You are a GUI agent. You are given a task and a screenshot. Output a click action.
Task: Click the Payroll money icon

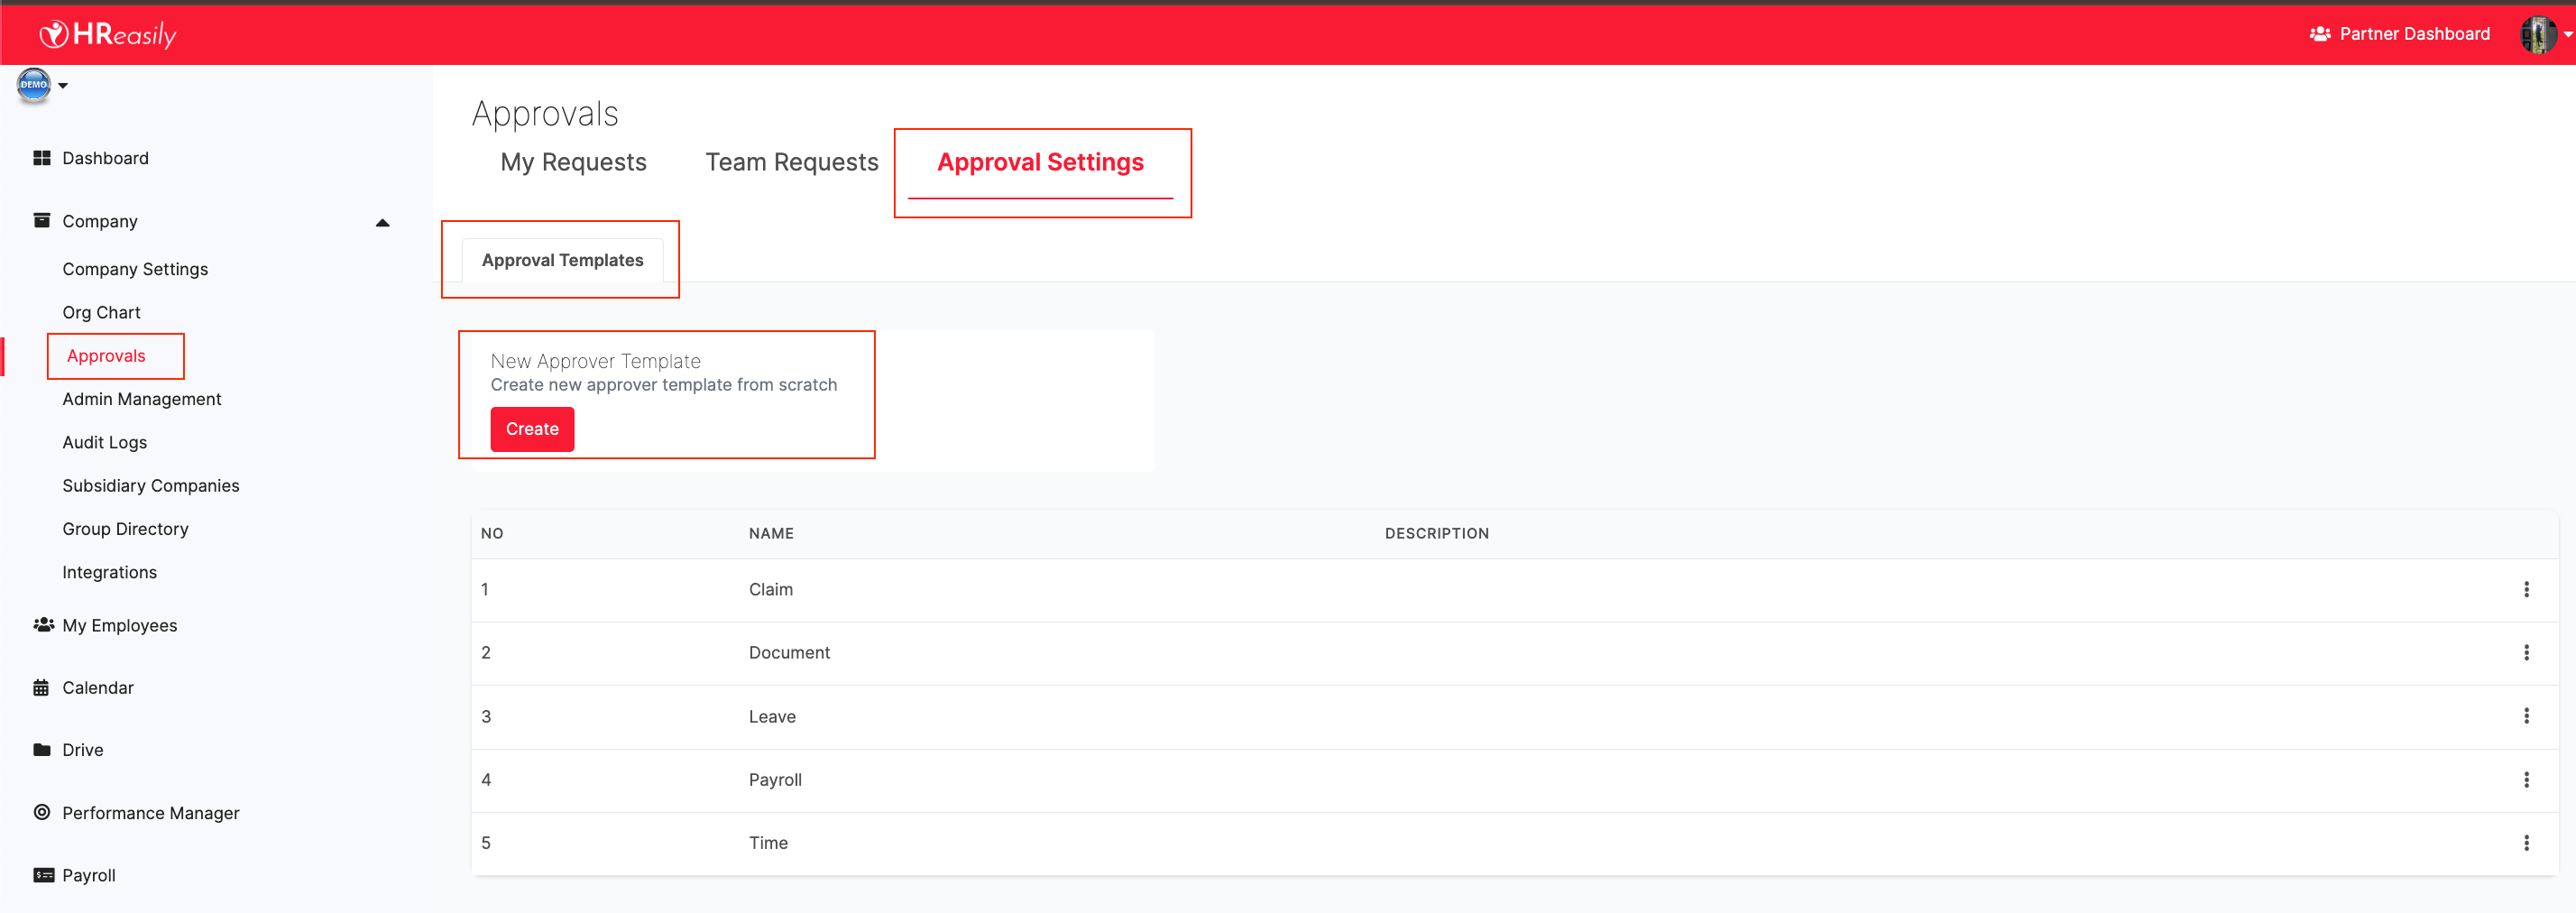[43, 875]
